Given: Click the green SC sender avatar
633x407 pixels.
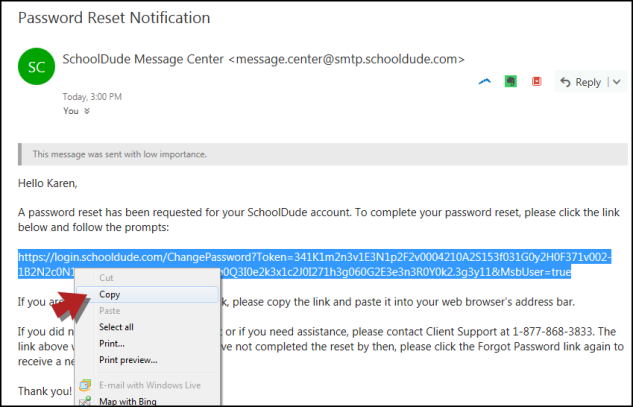Looking at the screenshot, I should pyautogui.click(x=36, y=67).
